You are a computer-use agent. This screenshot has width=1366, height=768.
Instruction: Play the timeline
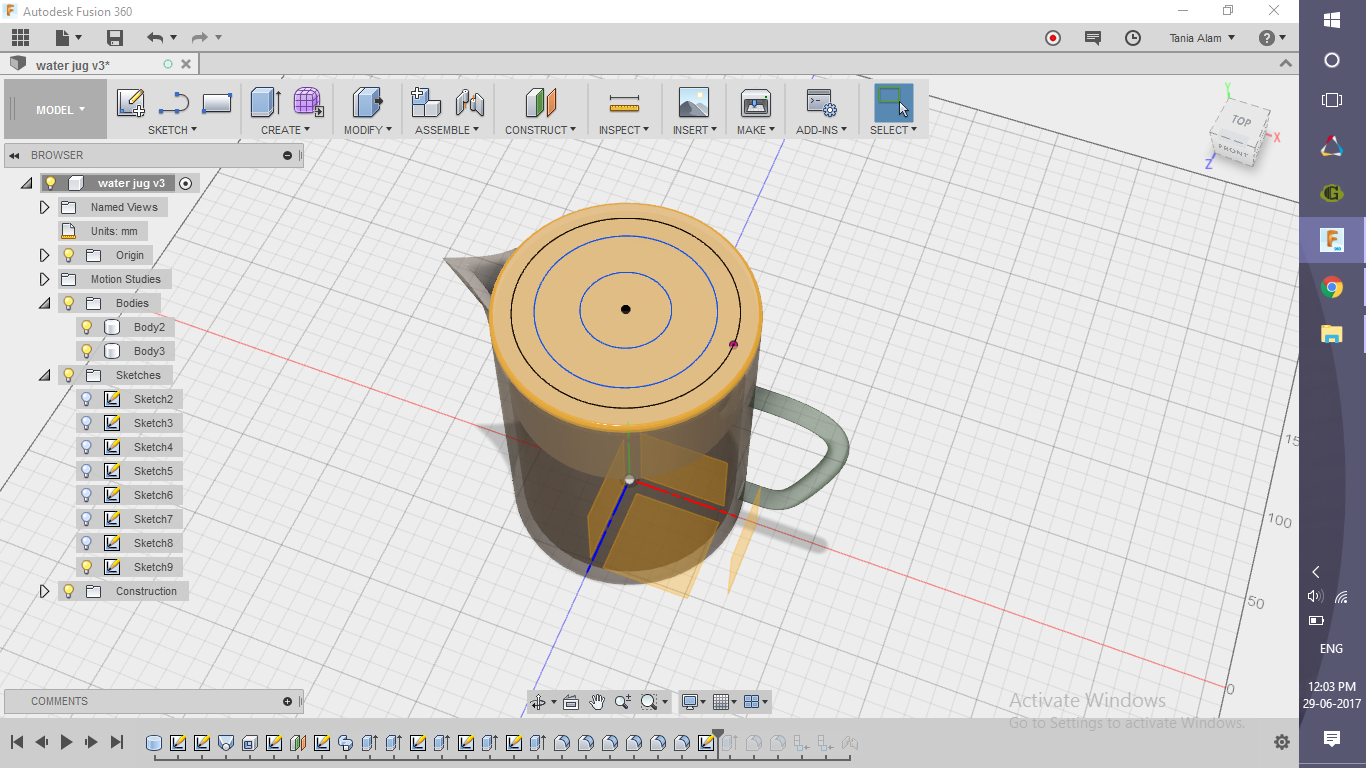(x=67, y=742)
